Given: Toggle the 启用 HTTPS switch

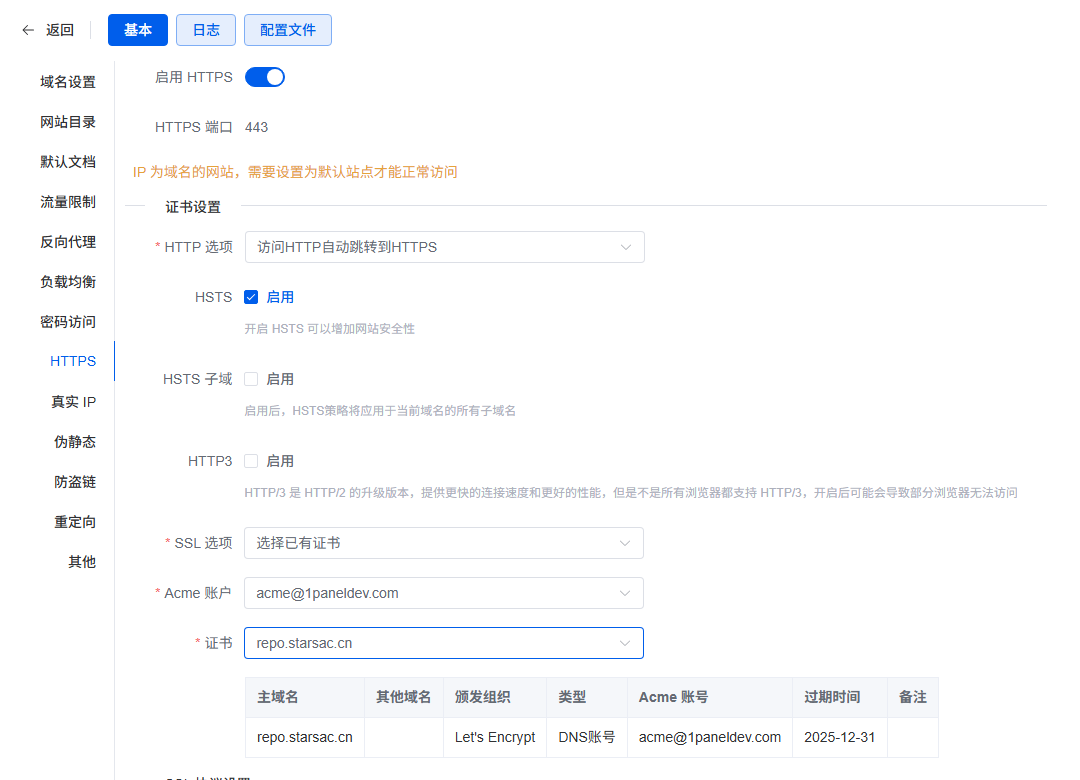Looking at the screenshot, I should click(x=265, y=77).
